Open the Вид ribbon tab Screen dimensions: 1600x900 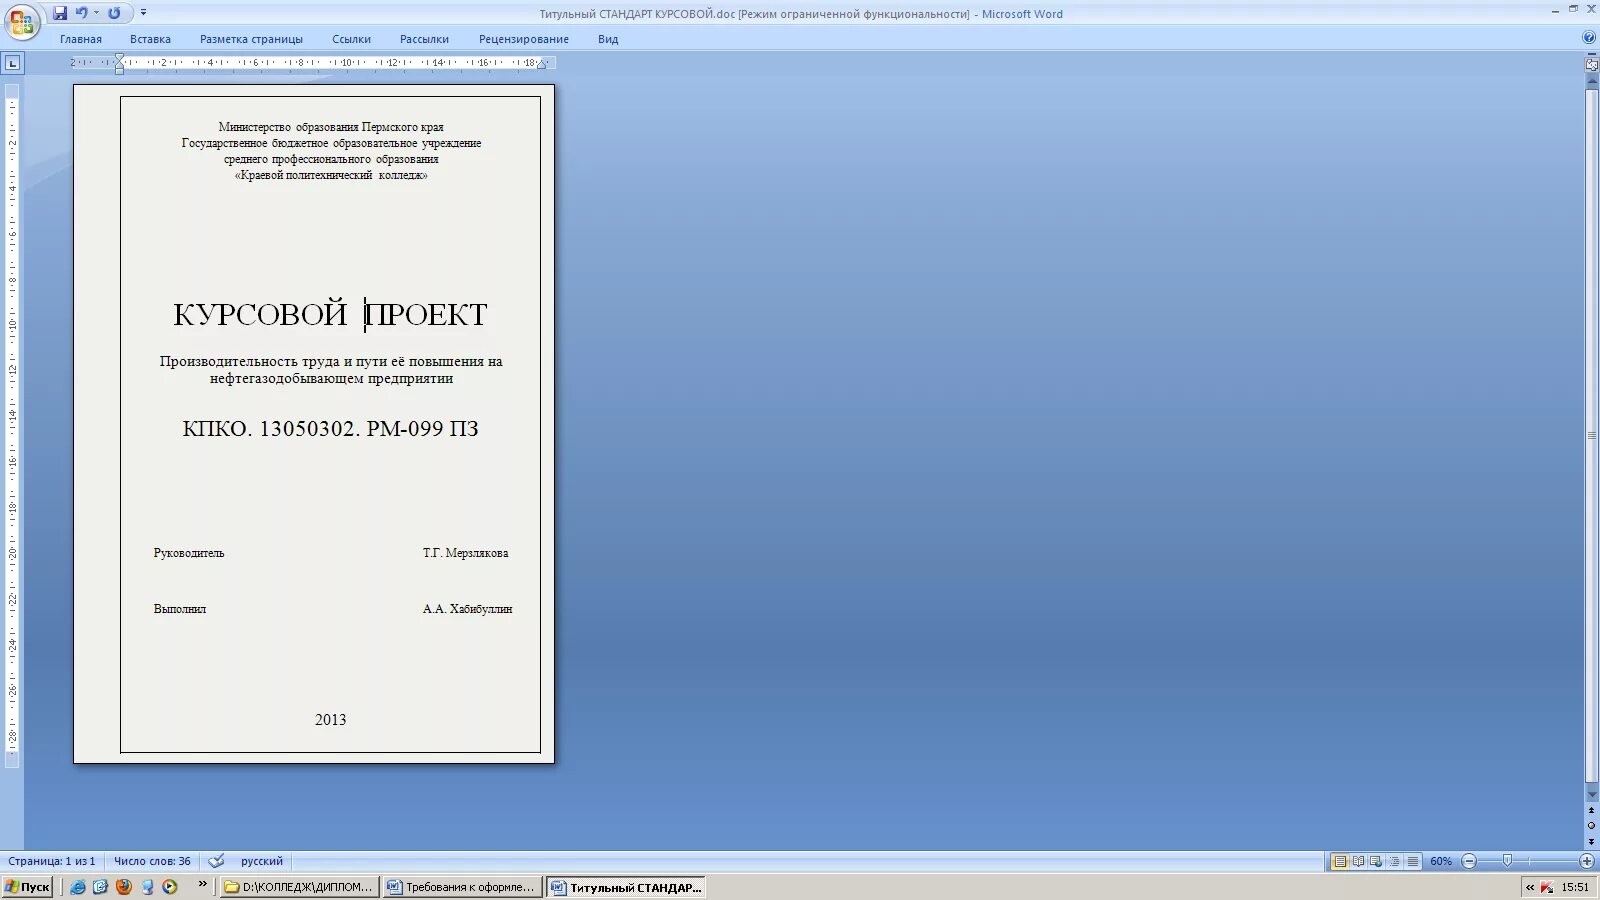[x=608, y=39]
